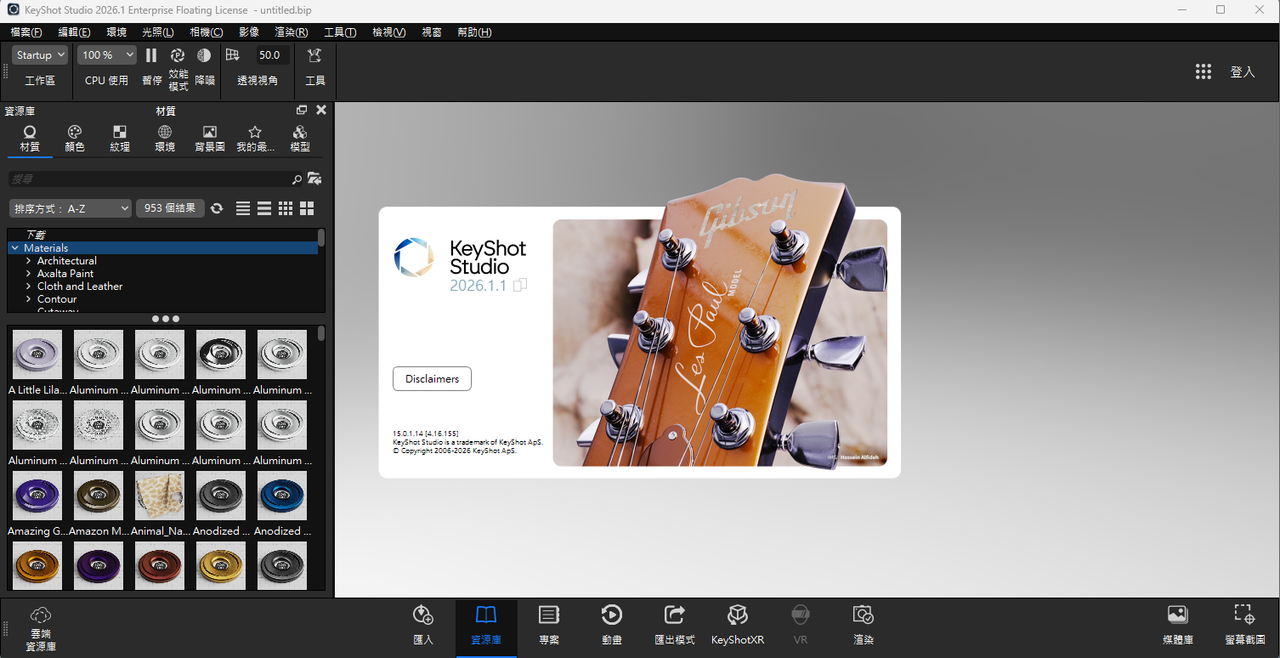
Task: Click the import folder icon beside search
Action: (315, 179)
